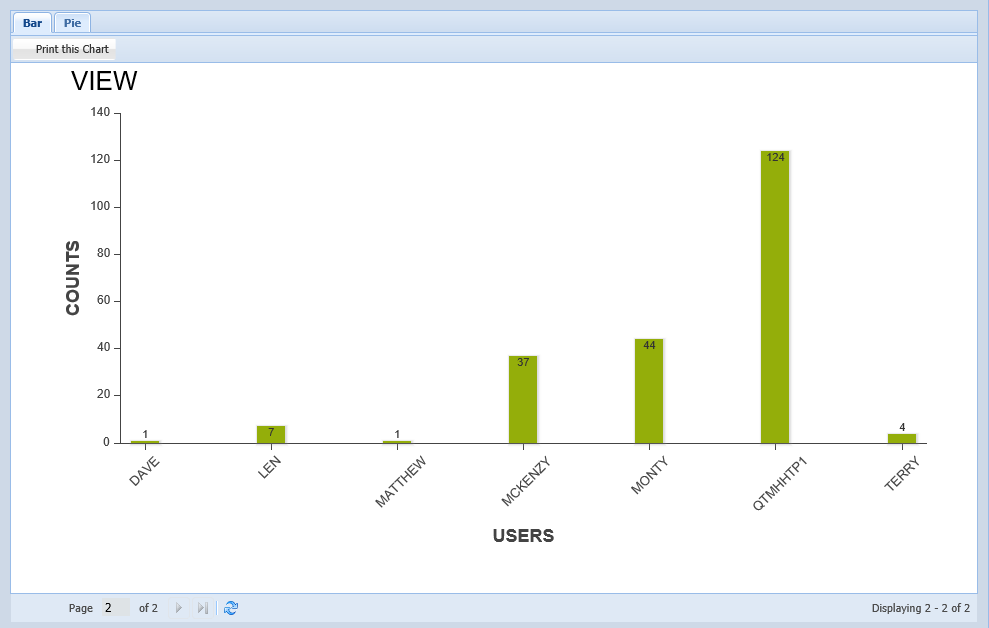Image resolution: width=989 pixels, height=628 pixels.
Task: Select the MCKENZY bar showing 37
Action: click(522, 398)
